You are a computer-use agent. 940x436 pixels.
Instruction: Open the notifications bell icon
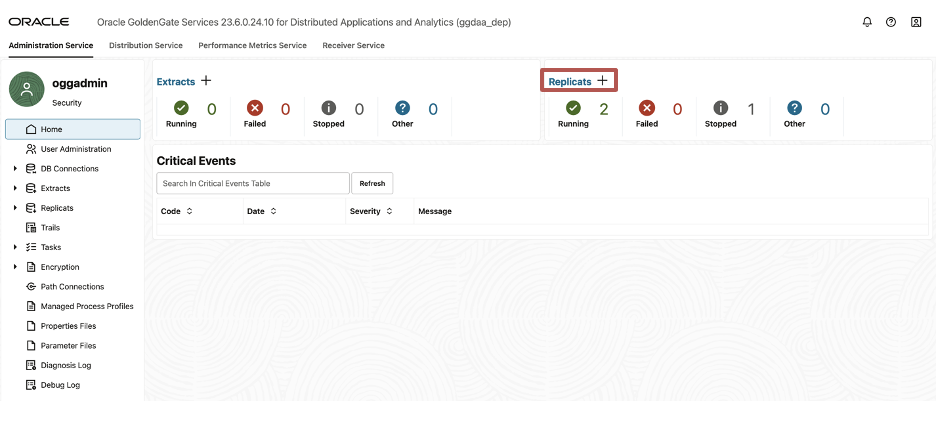tap(867, 22)
